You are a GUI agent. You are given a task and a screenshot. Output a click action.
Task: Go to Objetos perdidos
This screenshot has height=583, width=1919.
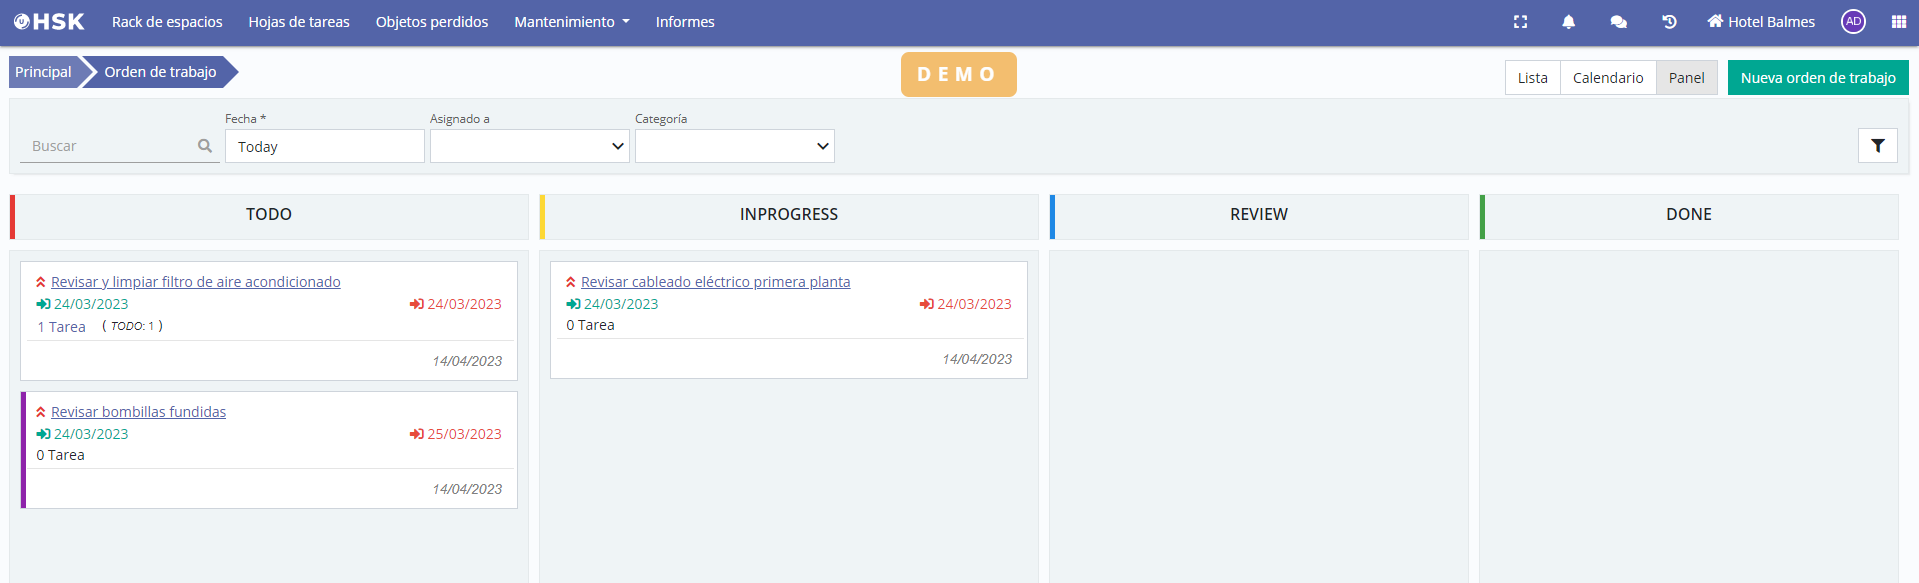(432, 22)
